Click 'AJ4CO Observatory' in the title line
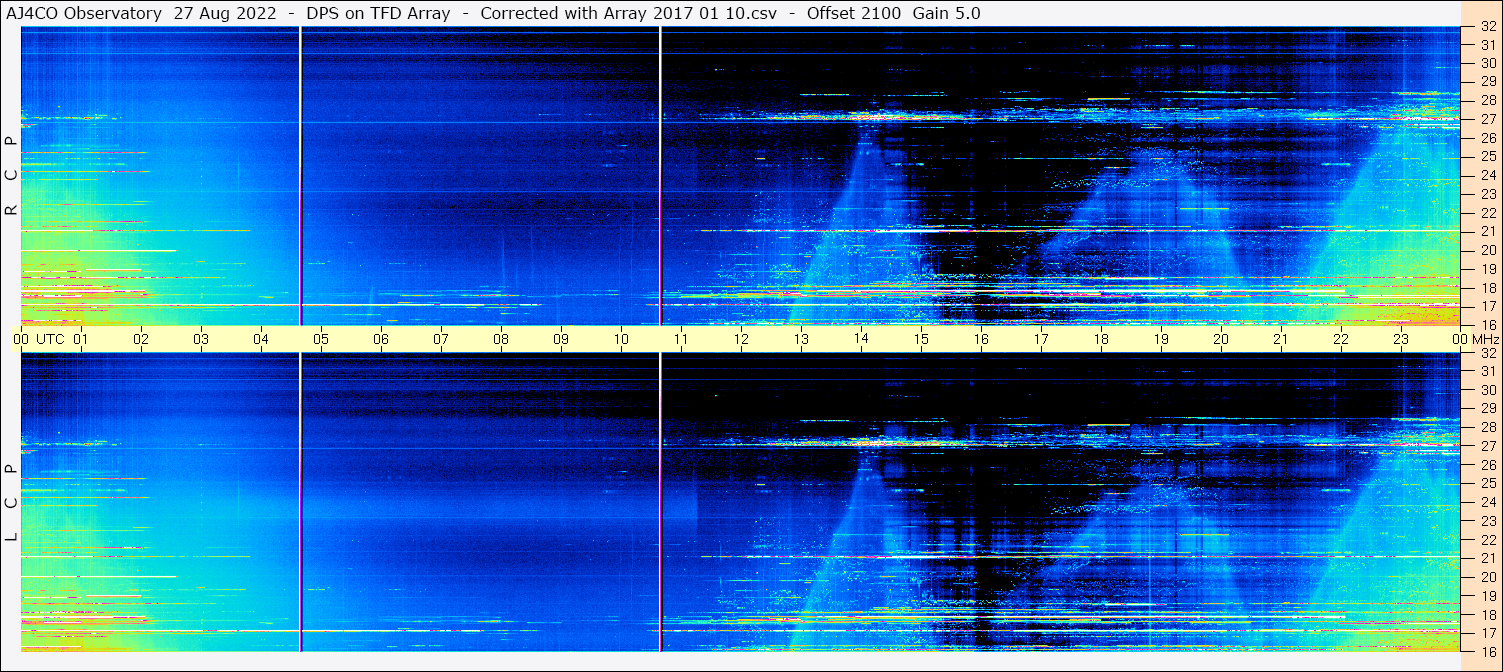 83,14
